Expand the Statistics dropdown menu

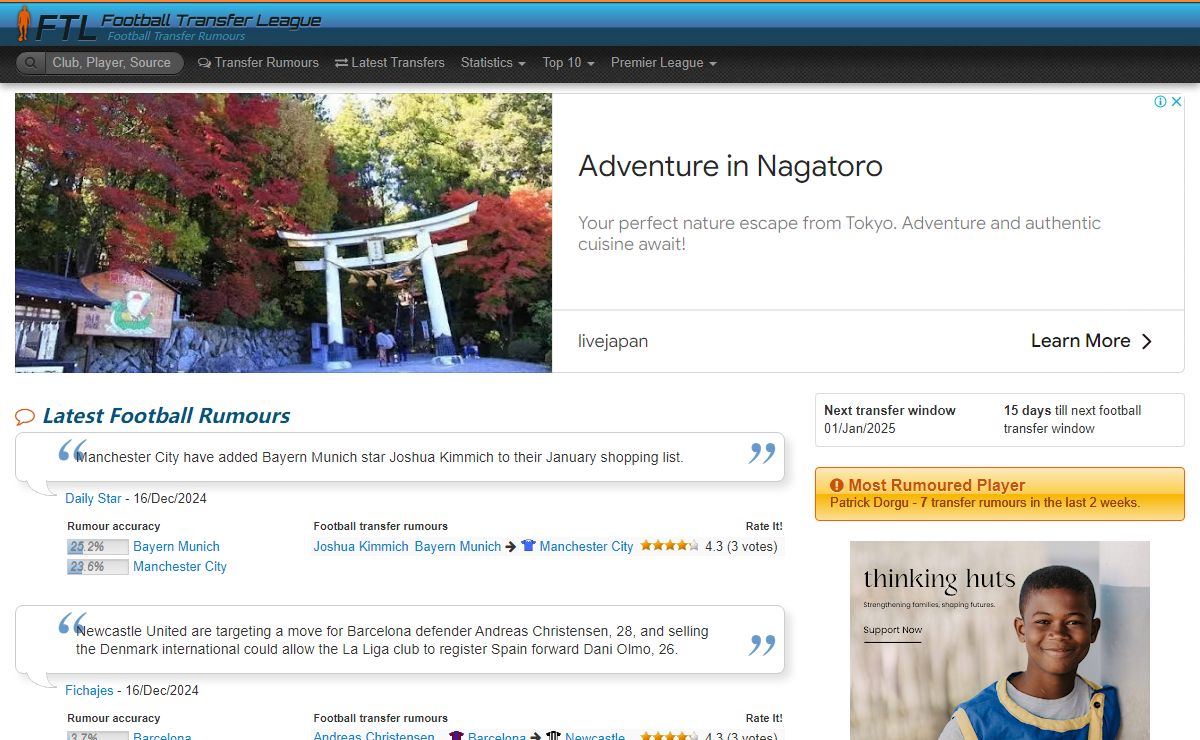pos(493,62)
